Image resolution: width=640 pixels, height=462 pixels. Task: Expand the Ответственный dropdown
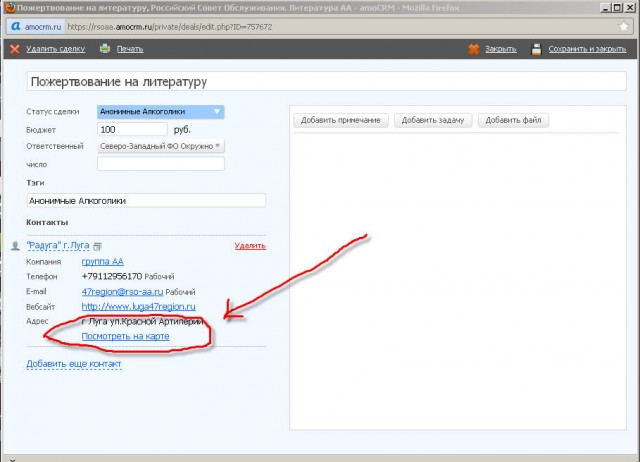pos(160,146)
